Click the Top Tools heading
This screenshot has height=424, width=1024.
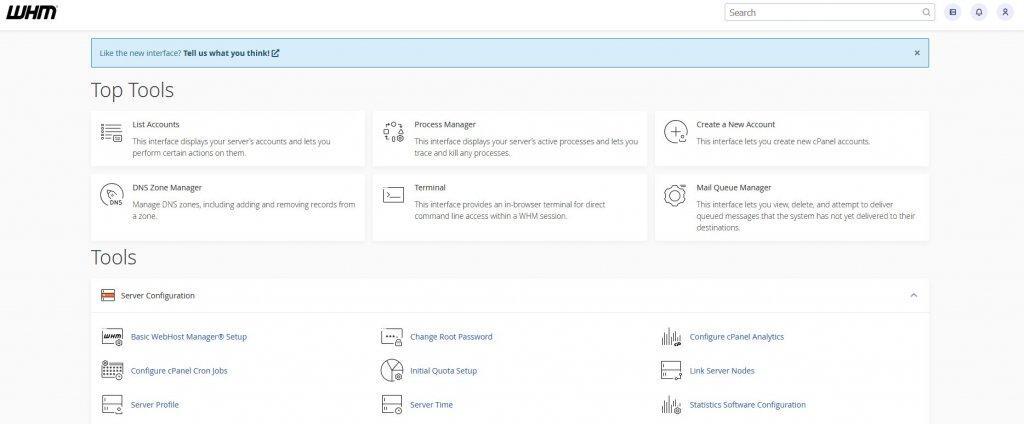click(133, 90)
